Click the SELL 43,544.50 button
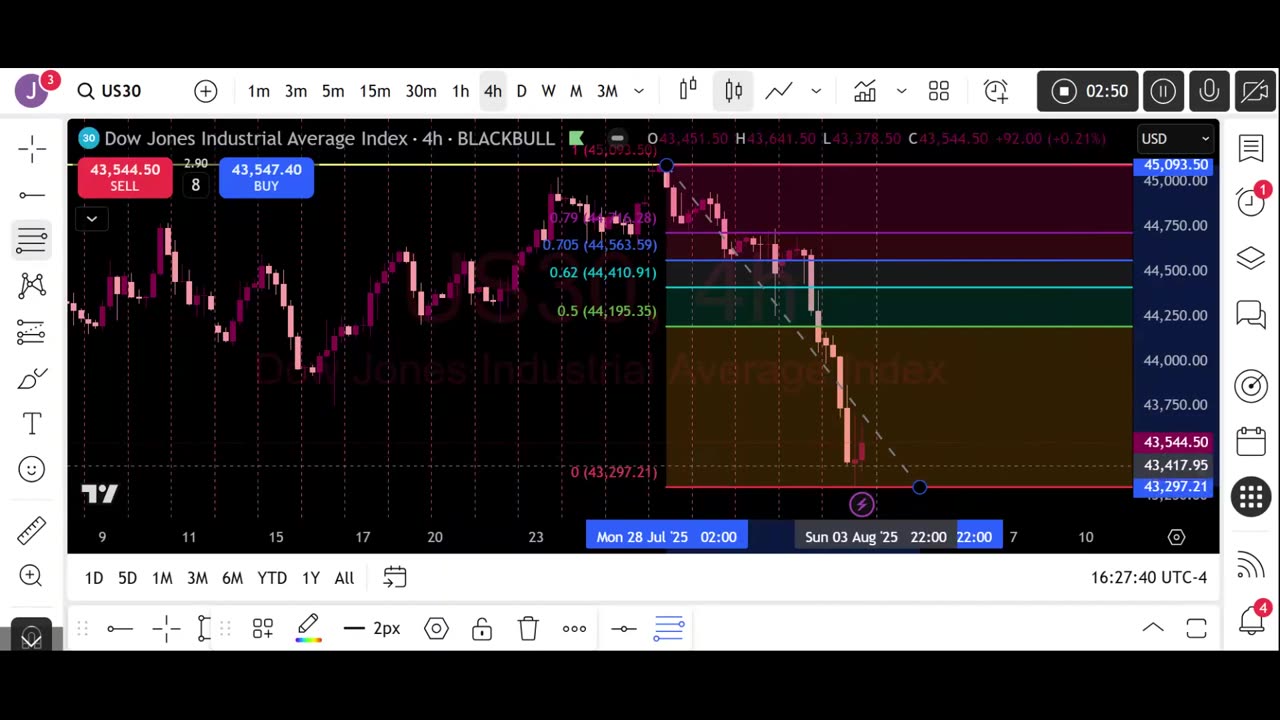 point(125,177)
